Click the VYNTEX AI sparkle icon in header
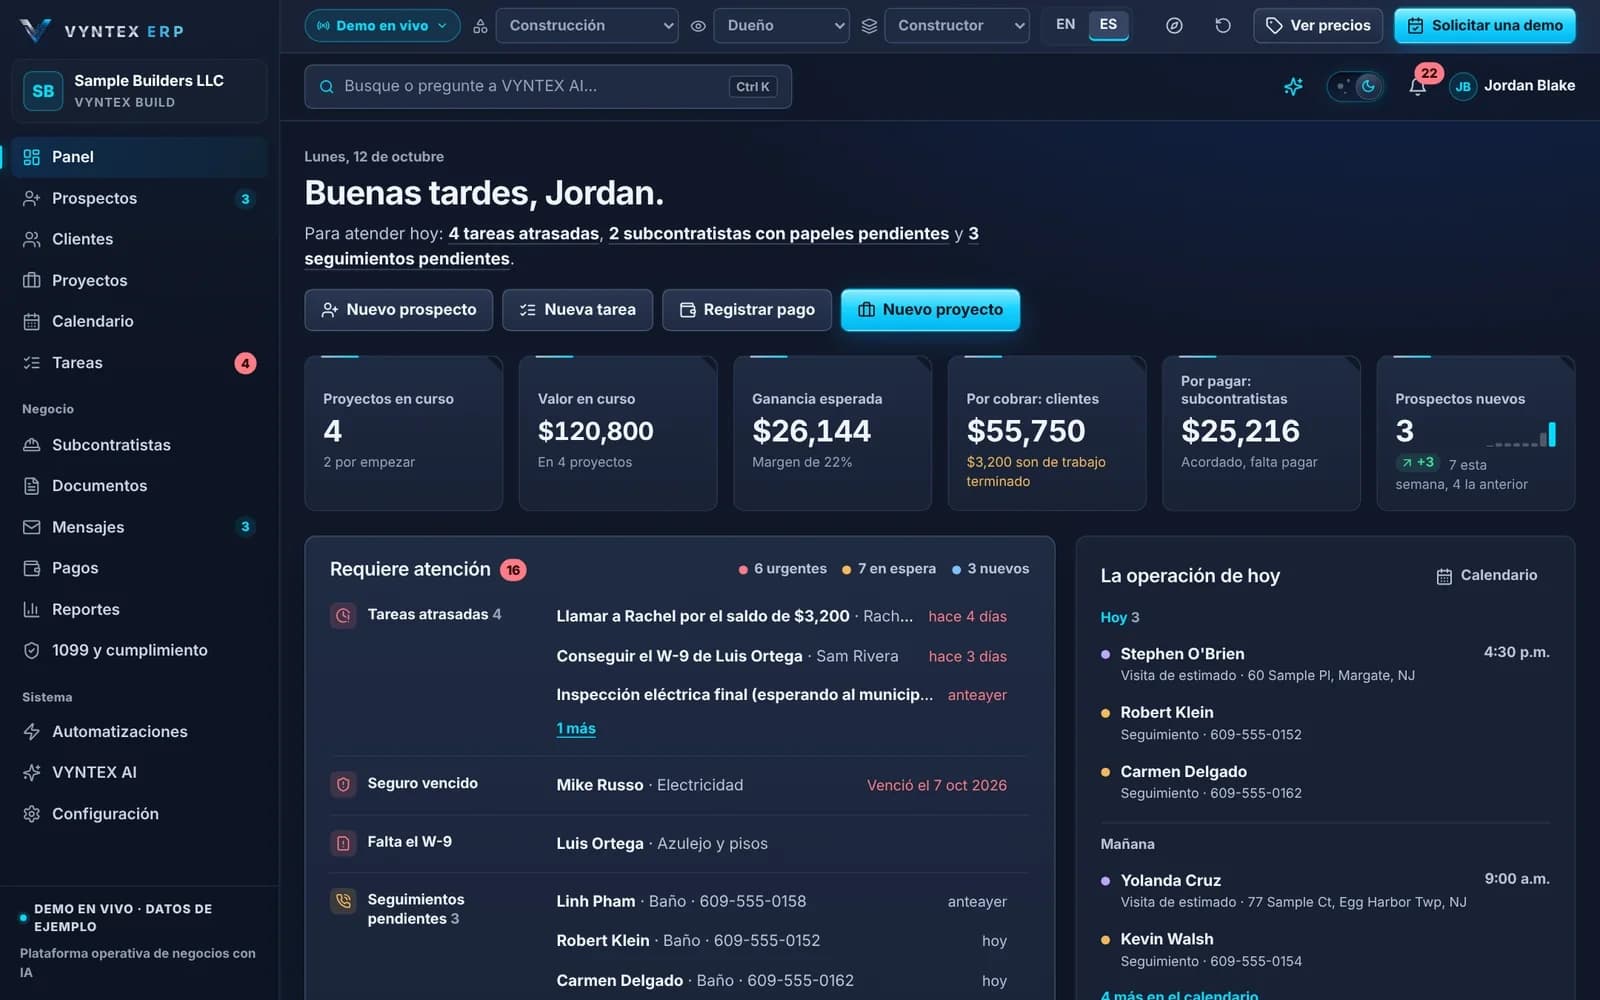This screenshot has height=1000, width=1600. tap(1293, 86)
